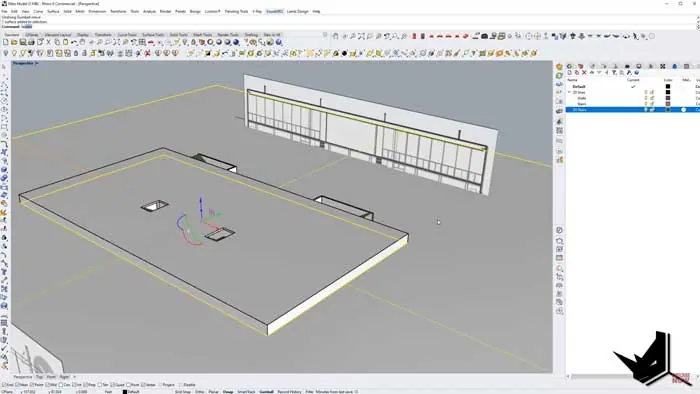Open the Surface menu

[x=53, y=11]
